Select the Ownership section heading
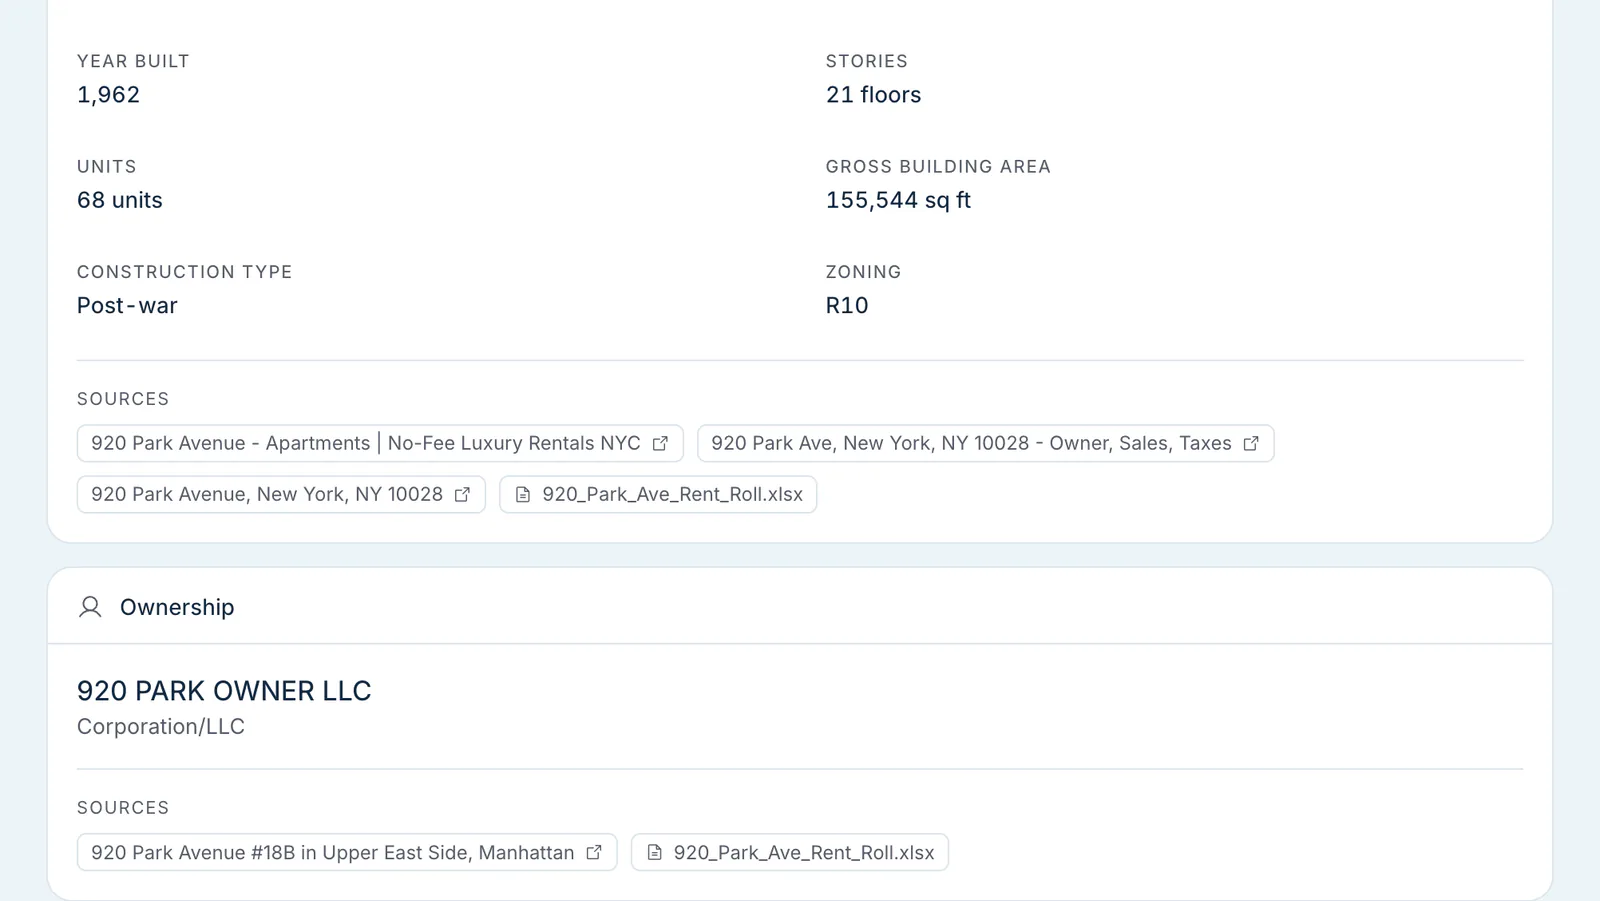 pos(177,607)
